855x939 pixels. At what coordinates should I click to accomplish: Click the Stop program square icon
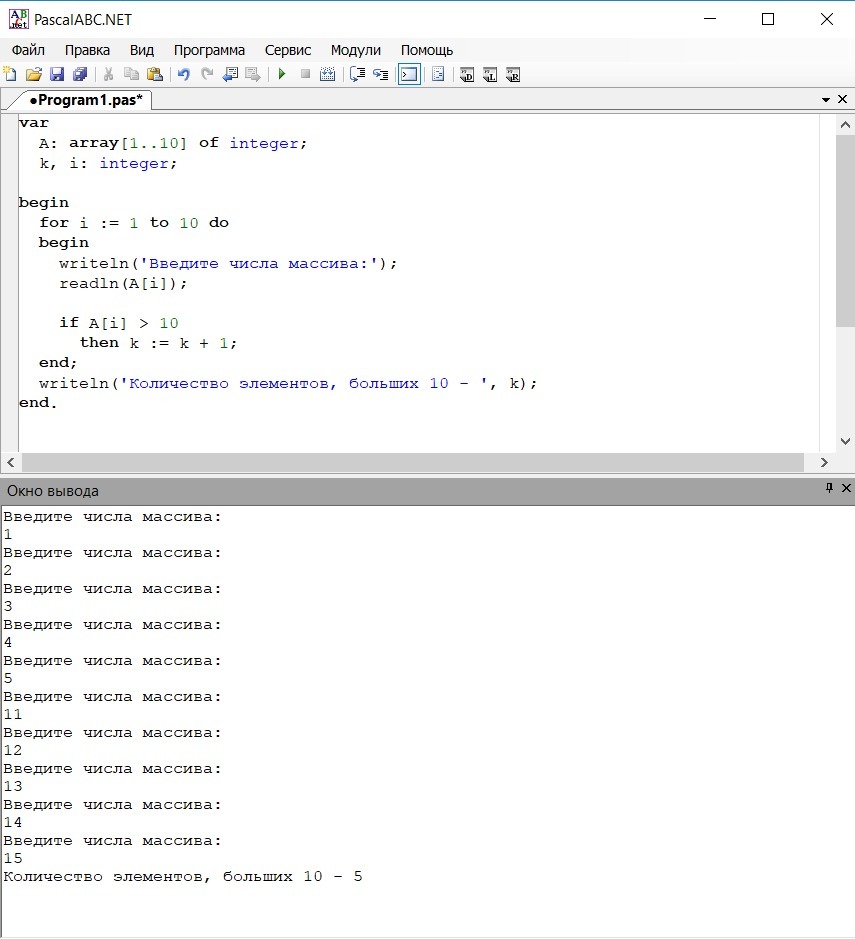pos(305,74)
